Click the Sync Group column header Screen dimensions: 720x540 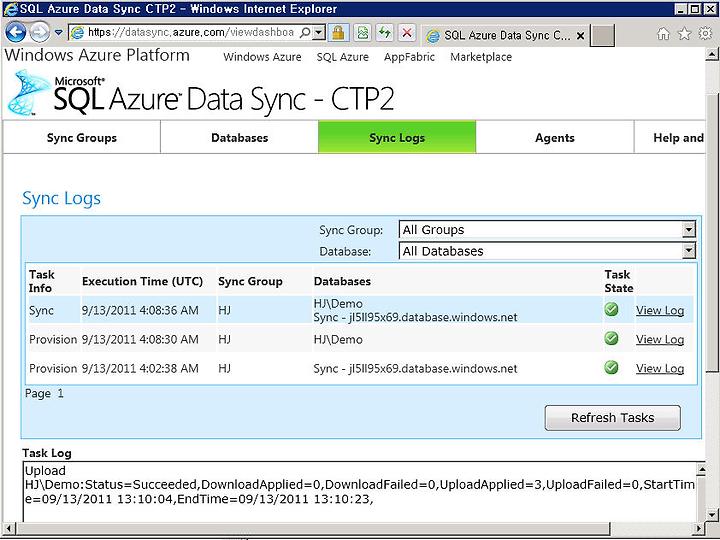point(250,281)
